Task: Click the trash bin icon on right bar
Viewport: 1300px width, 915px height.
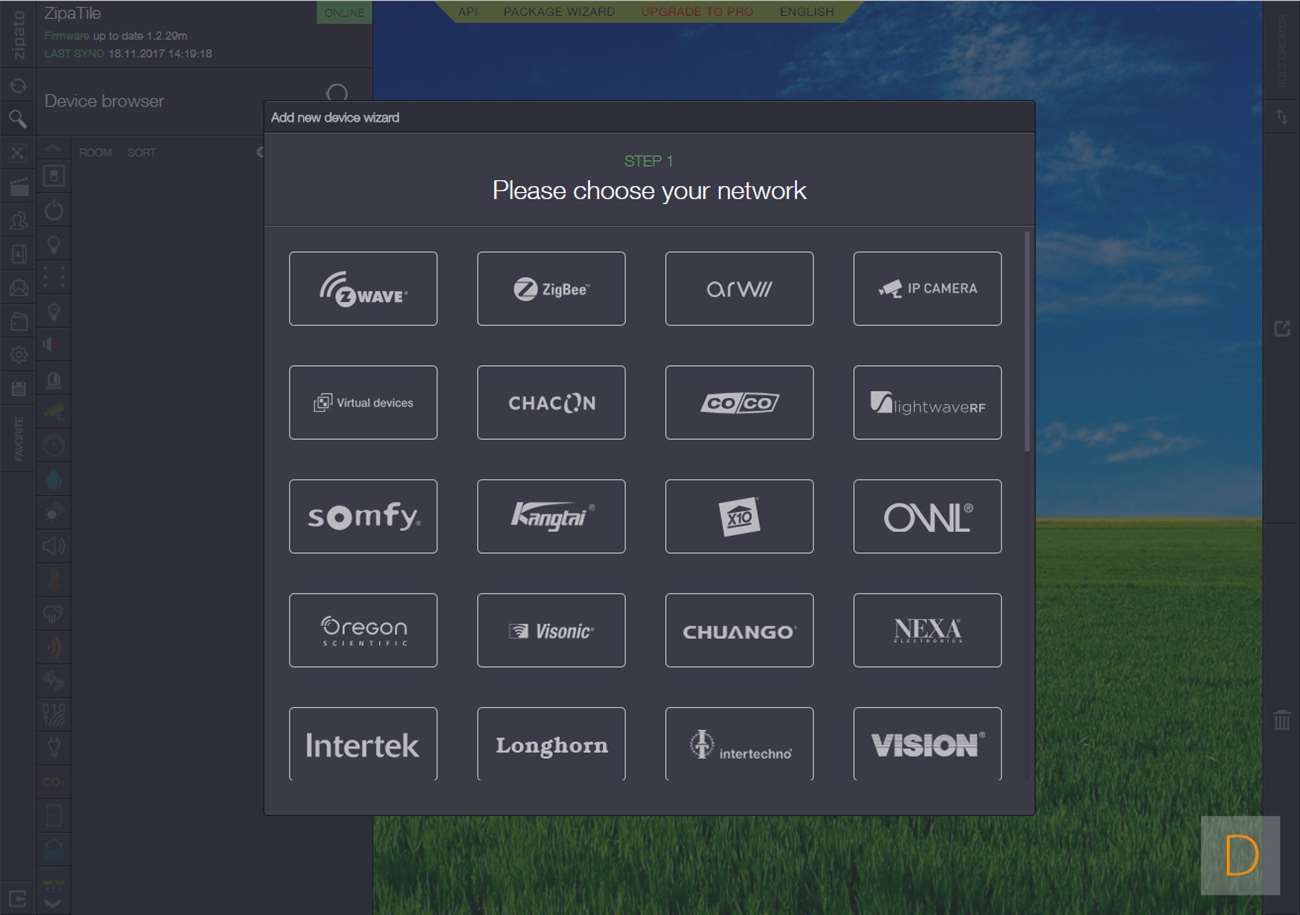Action: point(1282,720)
